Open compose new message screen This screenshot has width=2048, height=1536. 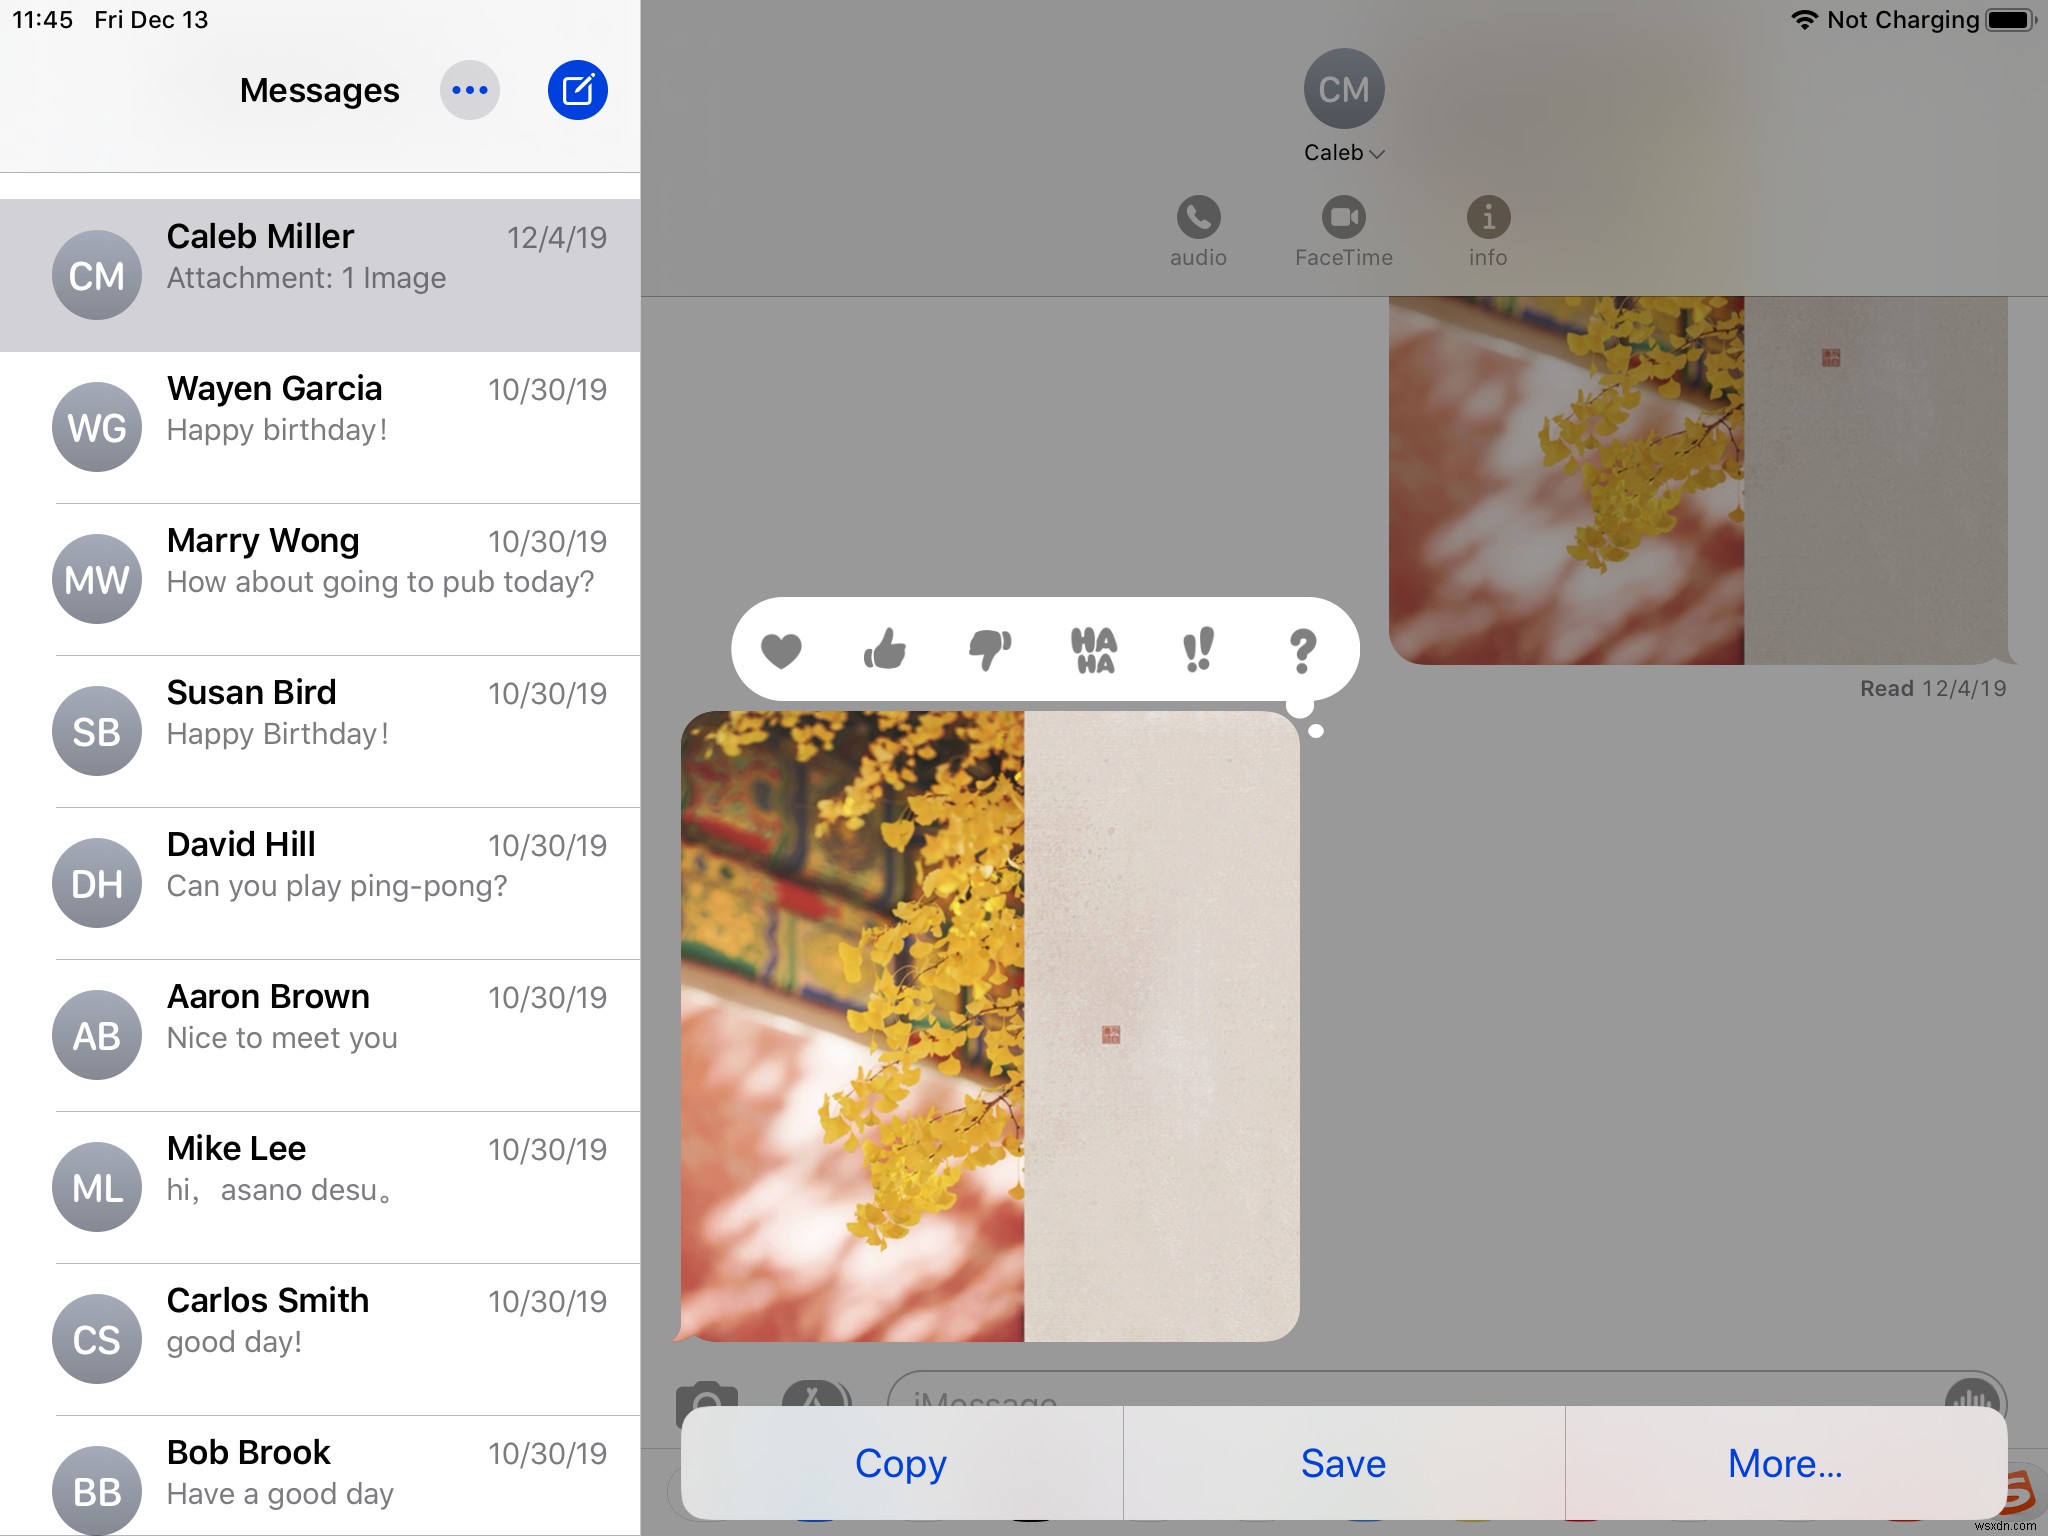(577, 90)
